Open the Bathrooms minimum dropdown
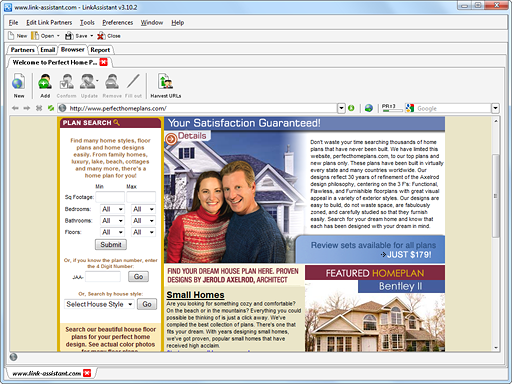This screenshot has width=512, height=384. tap(112, 221)
